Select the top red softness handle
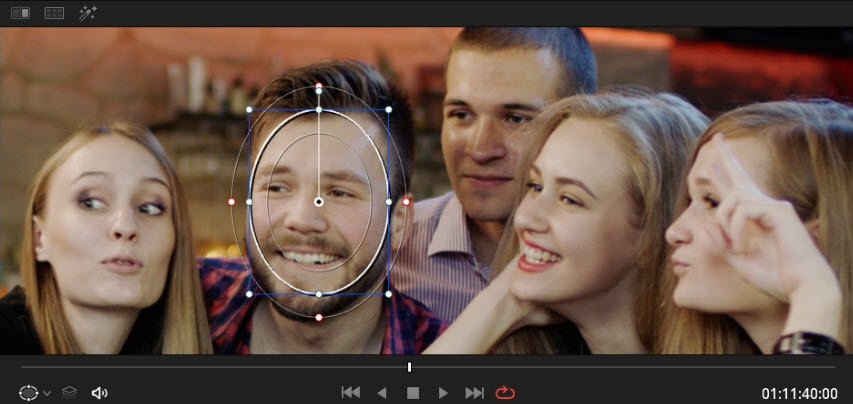853x404 pixels. (319, 86)
